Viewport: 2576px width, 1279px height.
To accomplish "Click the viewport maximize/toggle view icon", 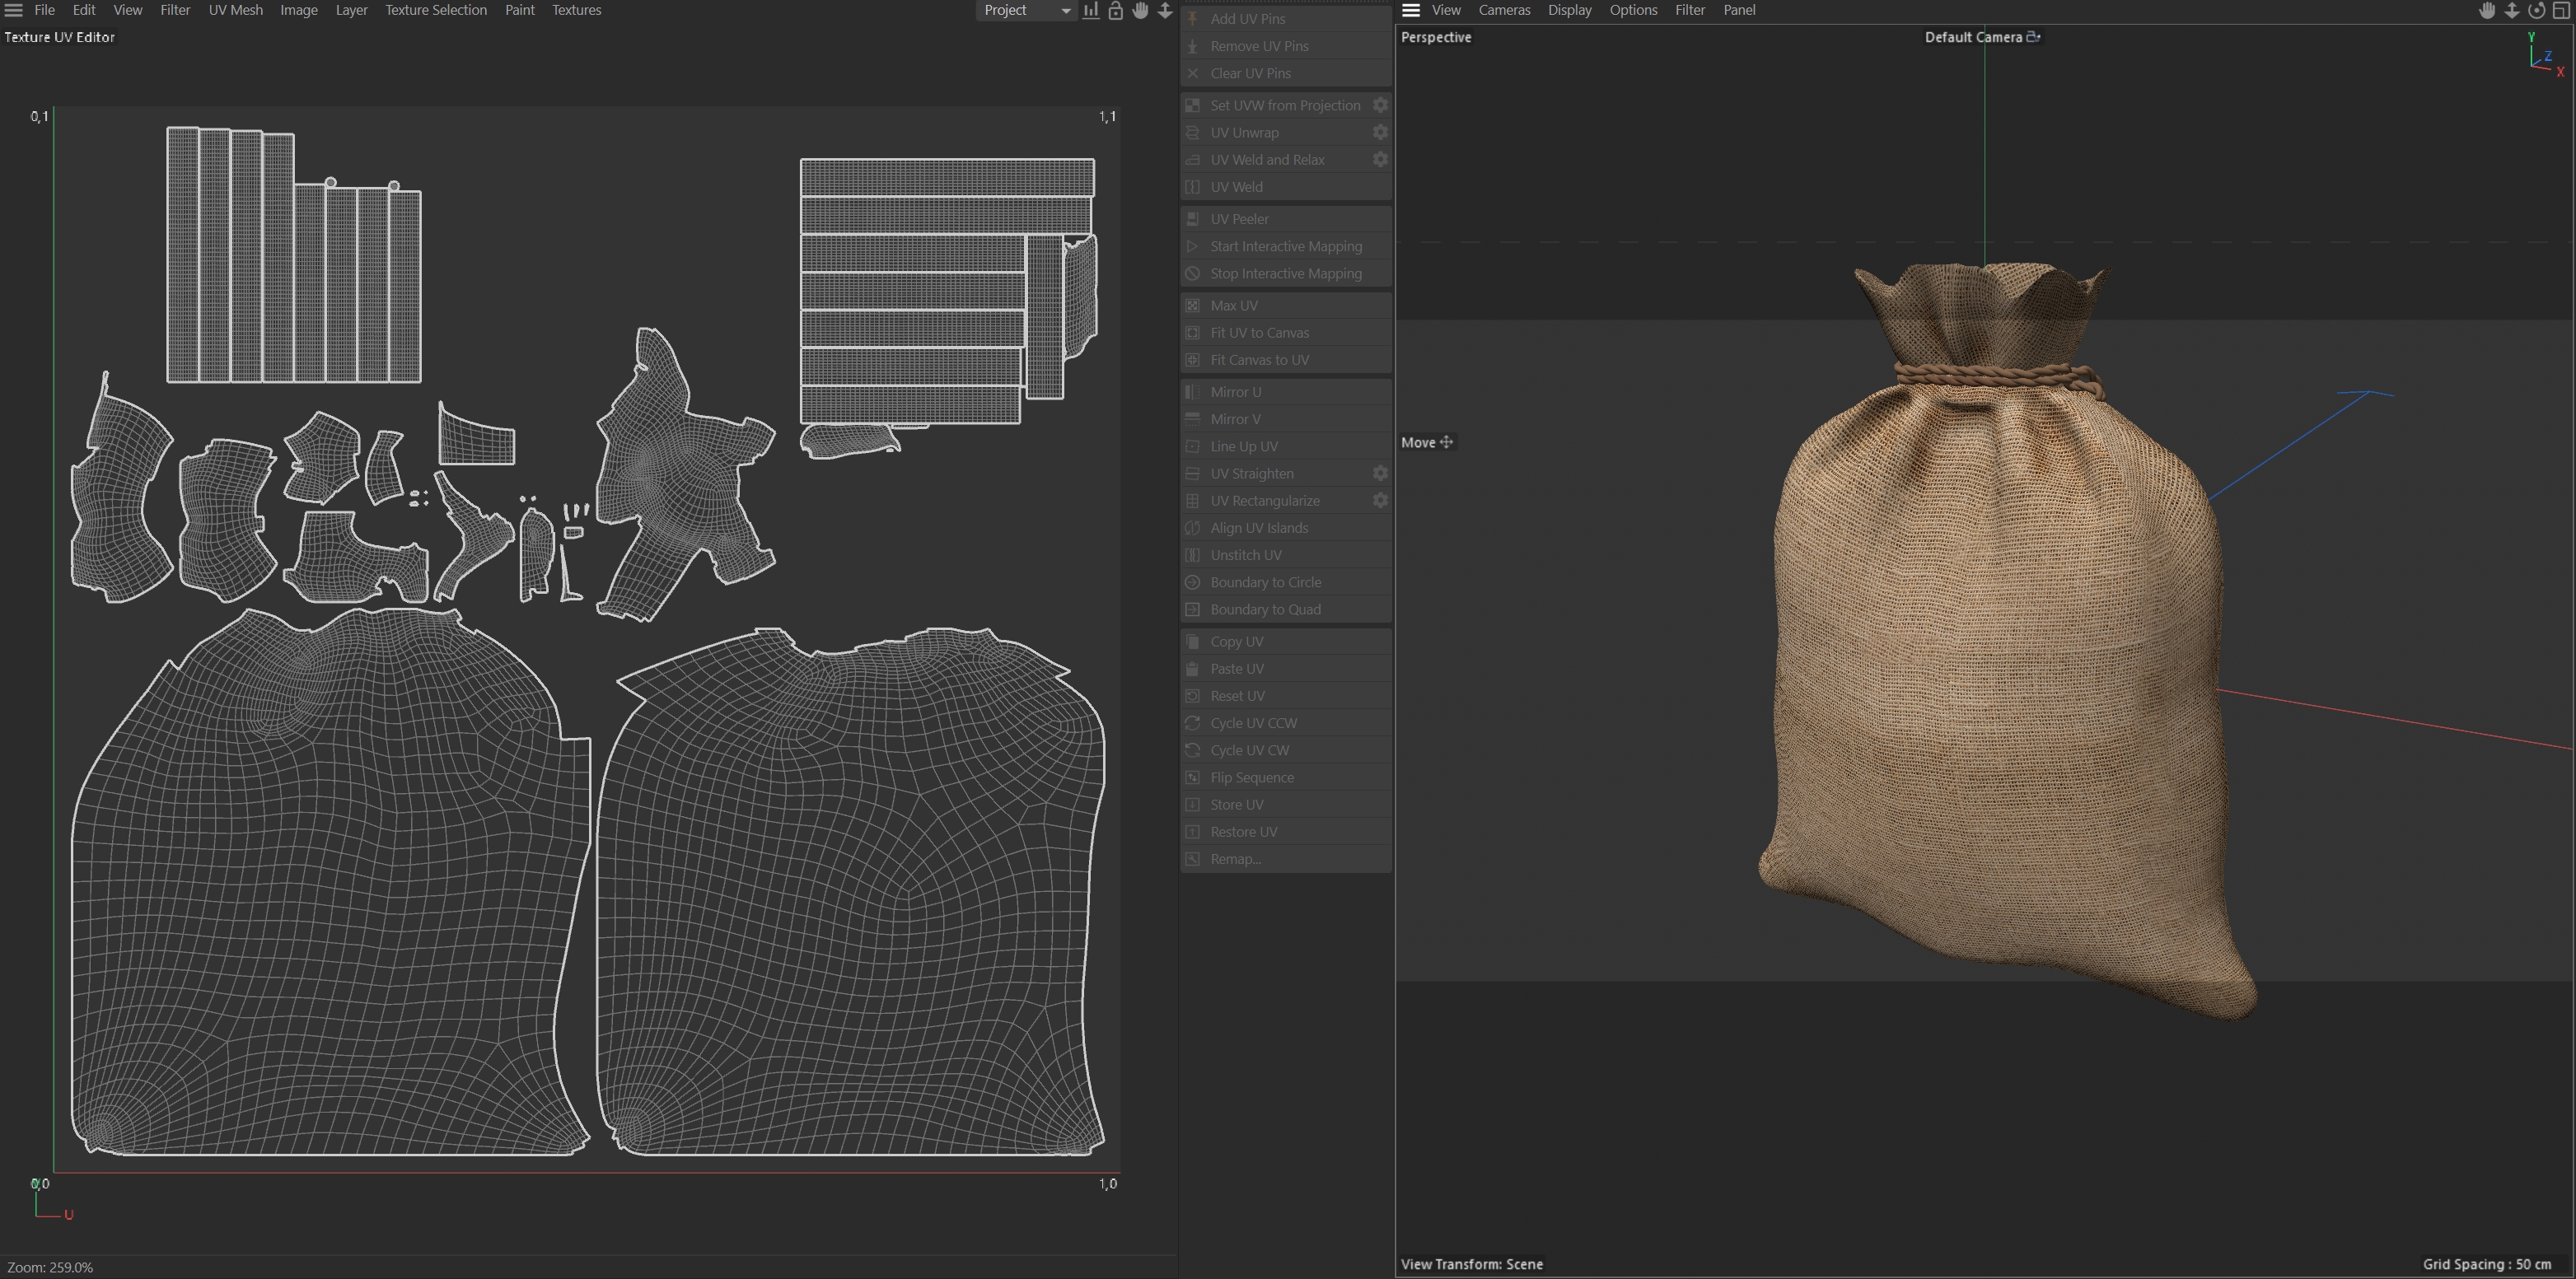I will (2561, 11).
